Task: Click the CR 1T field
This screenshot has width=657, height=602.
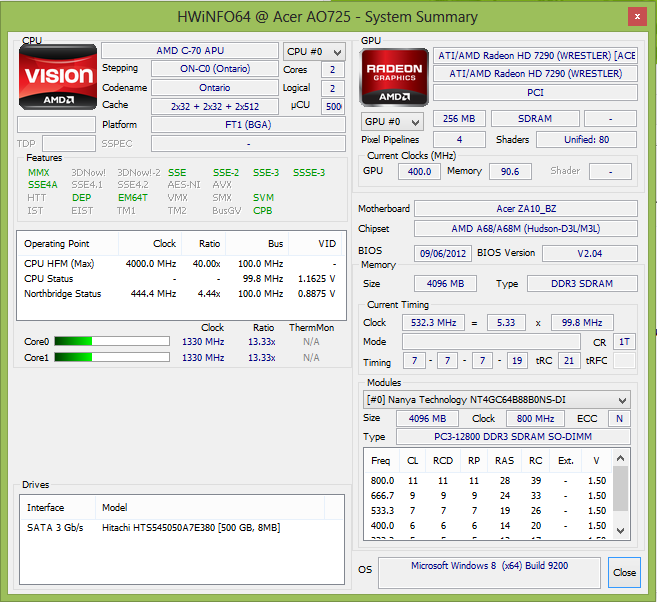Action: (x=624, y=342)
